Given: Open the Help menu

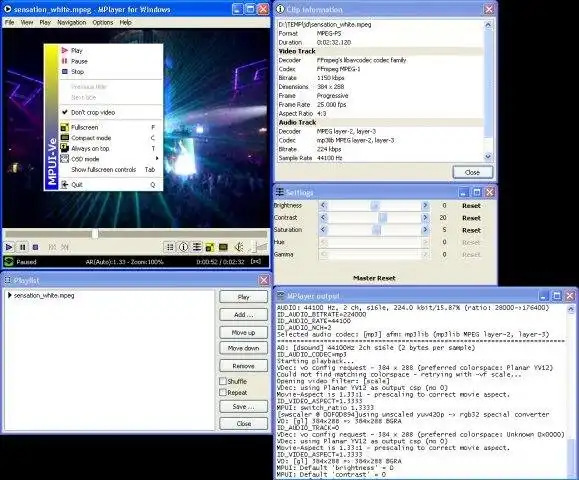Looking at the screenshot, I should pos(126,23).
